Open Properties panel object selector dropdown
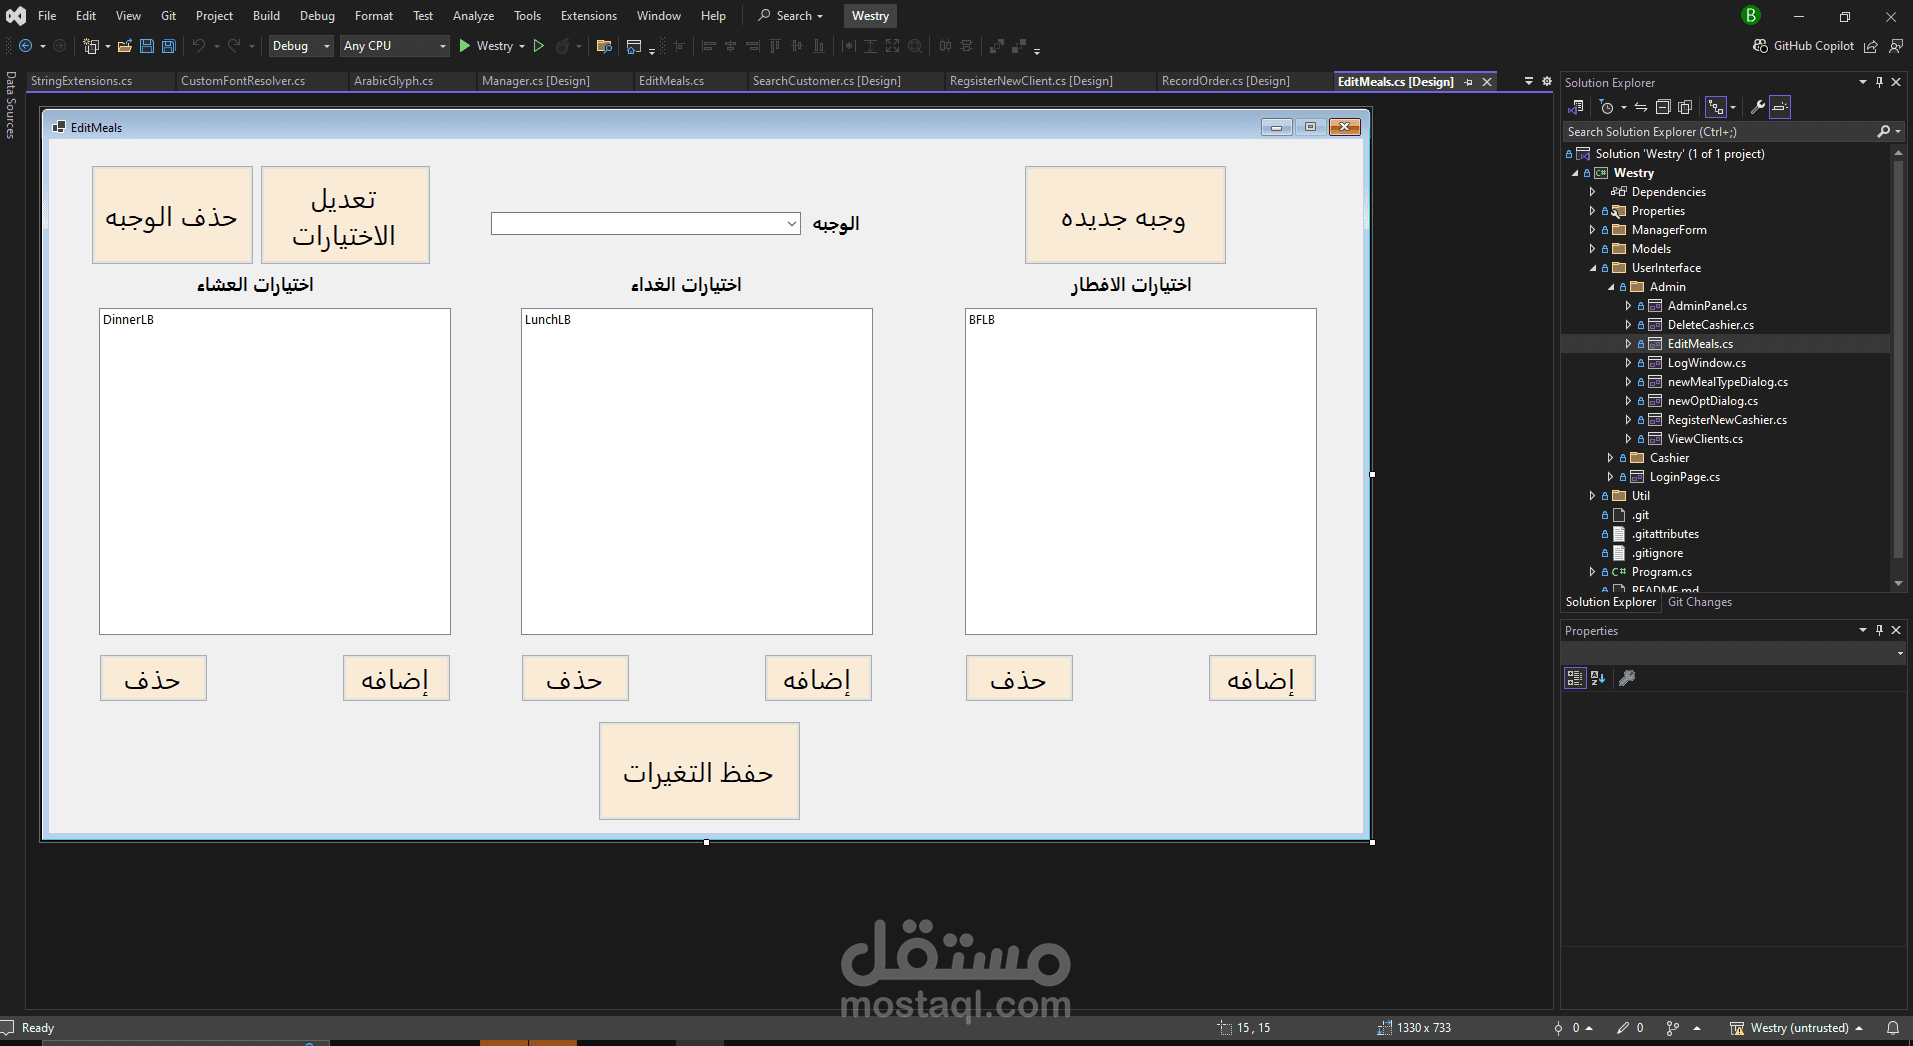 [1900, 653]
